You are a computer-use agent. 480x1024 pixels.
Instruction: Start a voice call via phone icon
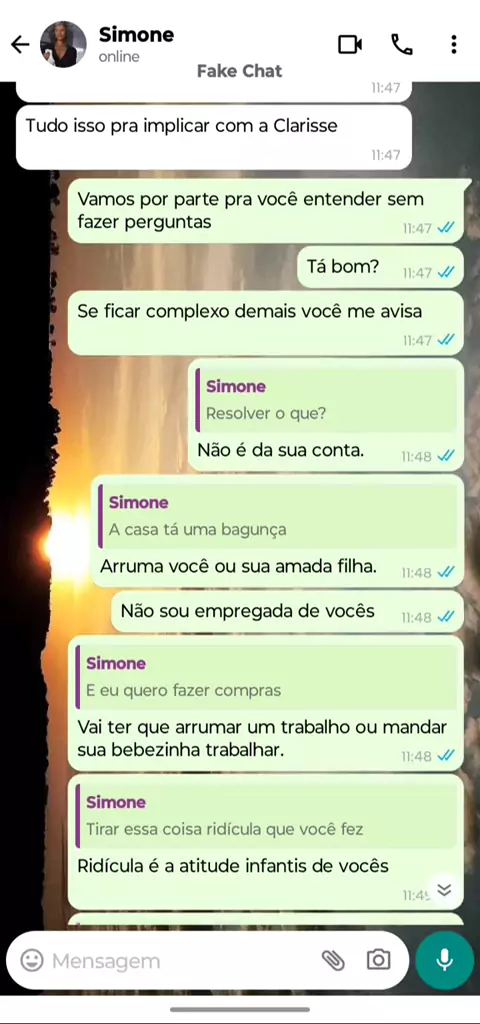tap(402, 44)
